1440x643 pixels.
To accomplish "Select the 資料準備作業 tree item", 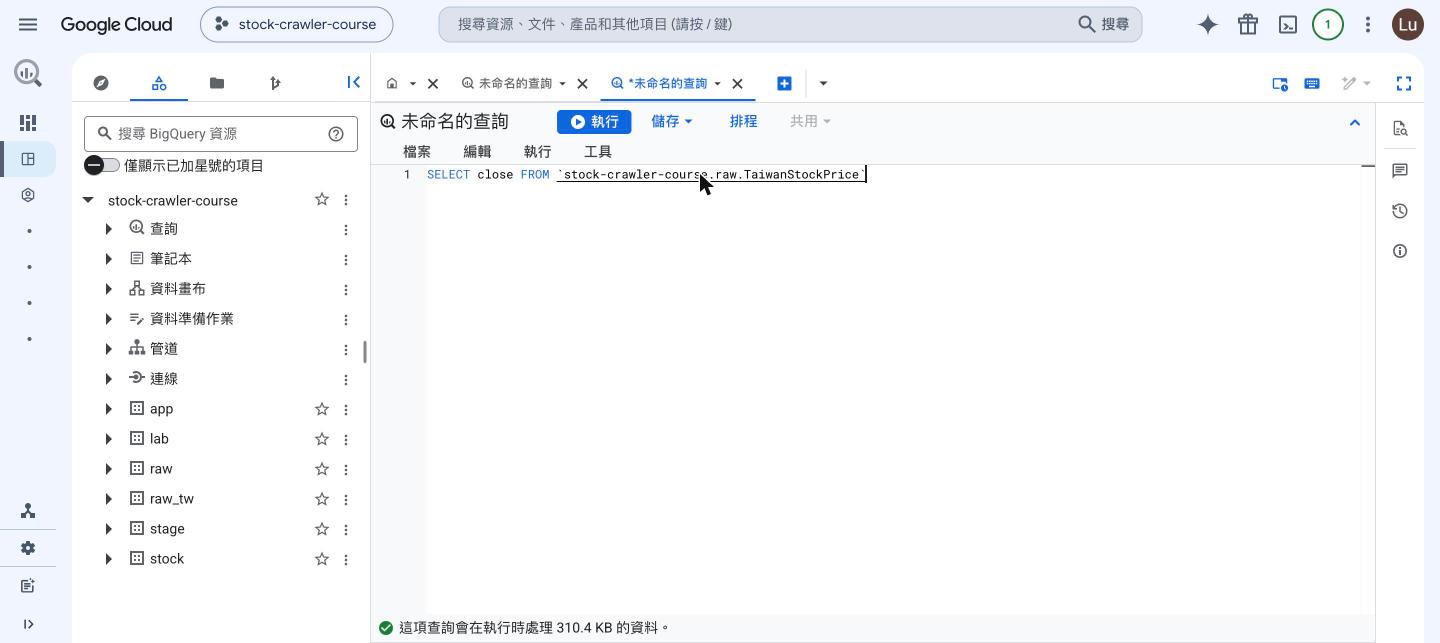I will [192, 319].
